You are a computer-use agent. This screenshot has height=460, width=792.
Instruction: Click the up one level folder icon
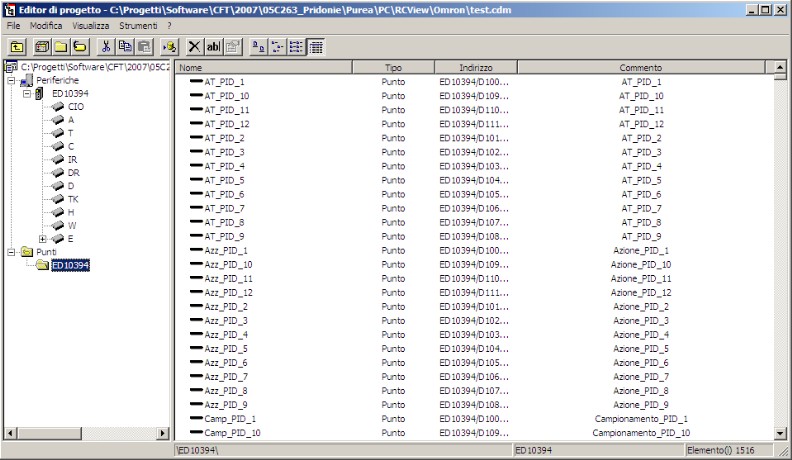pos(17,47)
